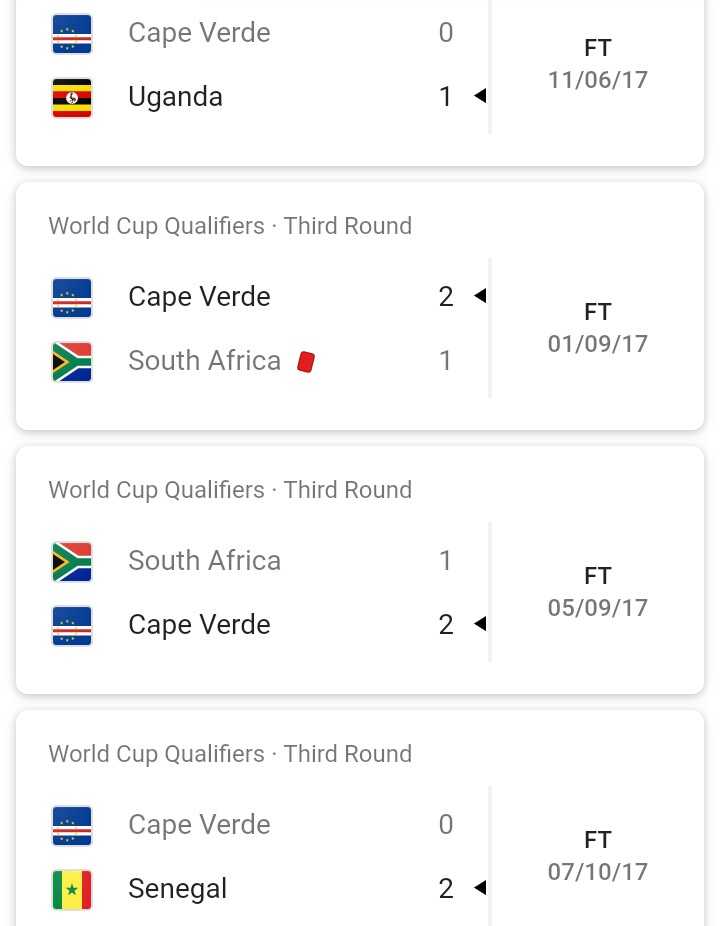This screenshot has height=926, width=720.
Task: Open the Senegal team name
Action: 178,889
